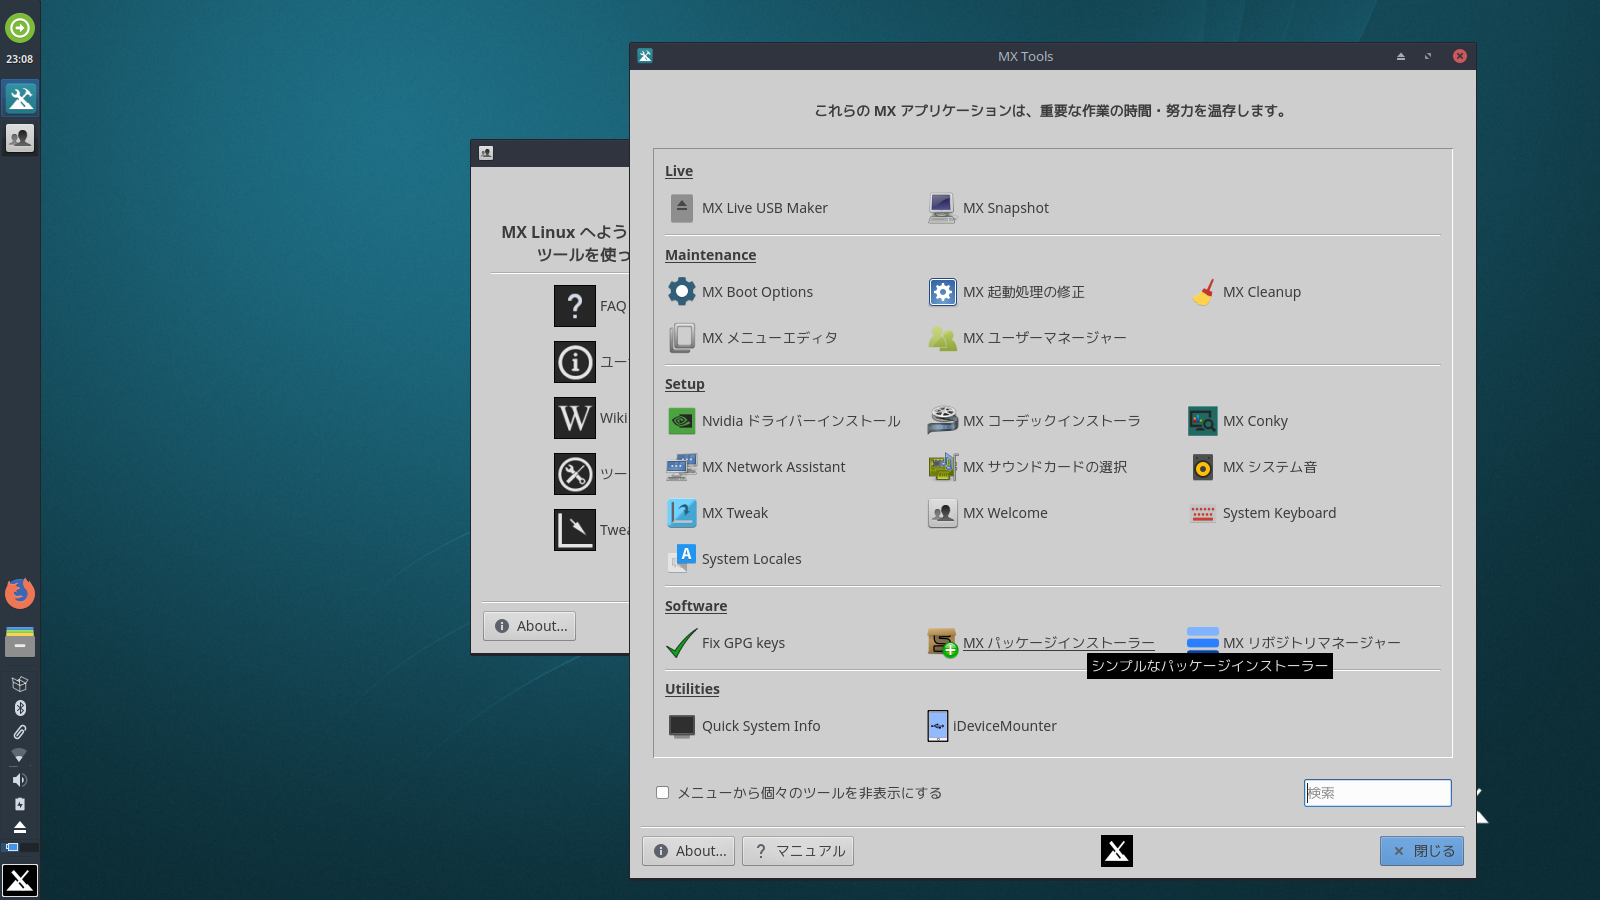Click About... button in MX Tools
The height and width of the screenshot is (900, 1600).
tap(689, 851)
